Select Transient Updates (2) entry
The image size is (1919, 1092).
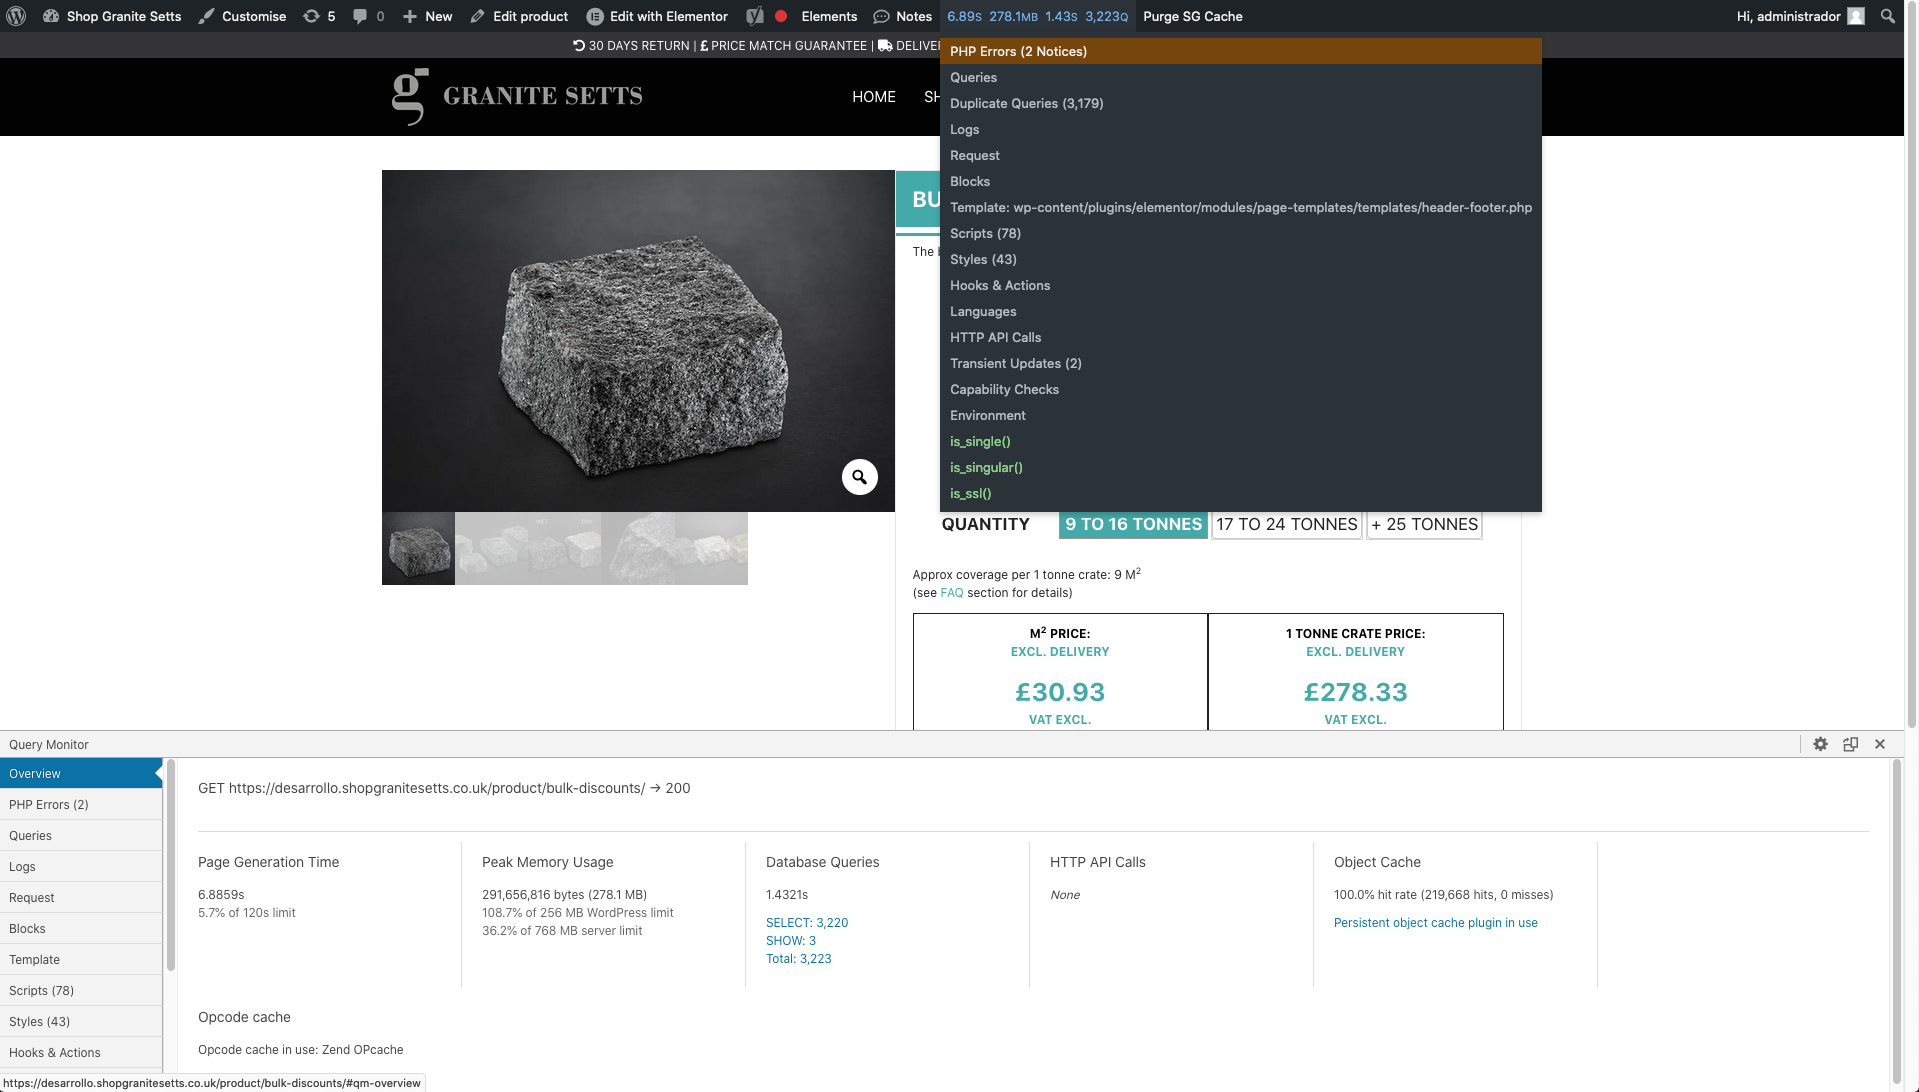tap(1240, 363)
